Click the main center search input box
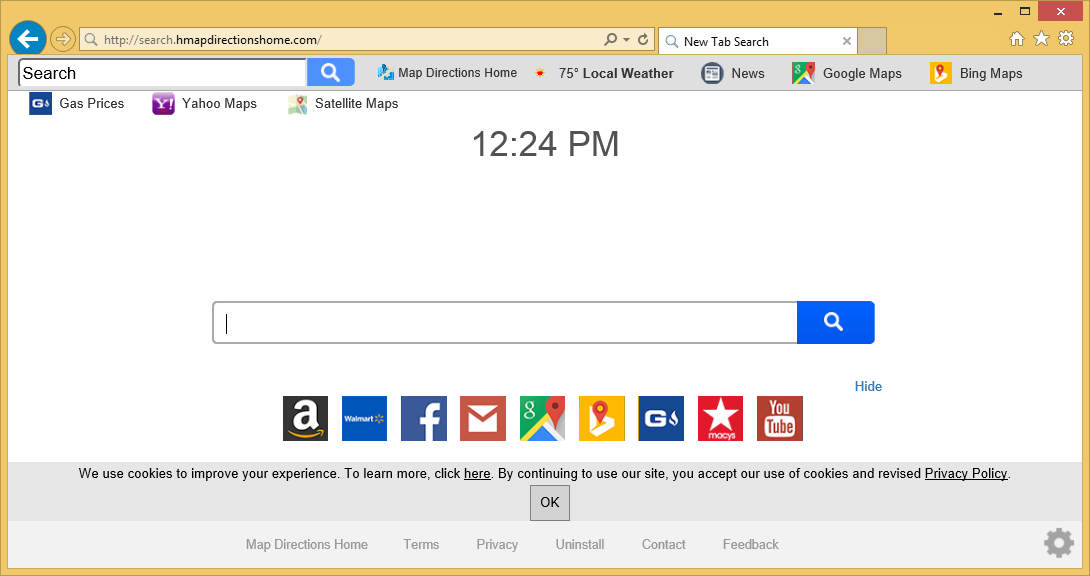 (505, 322)
